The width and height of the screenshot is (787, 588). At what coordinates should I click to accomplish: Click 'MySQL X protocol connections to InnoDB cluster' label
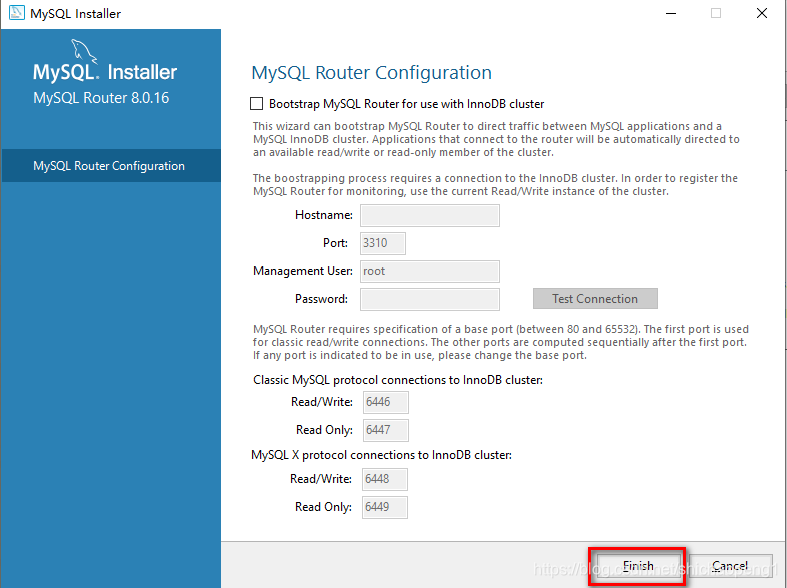(381, 455)
